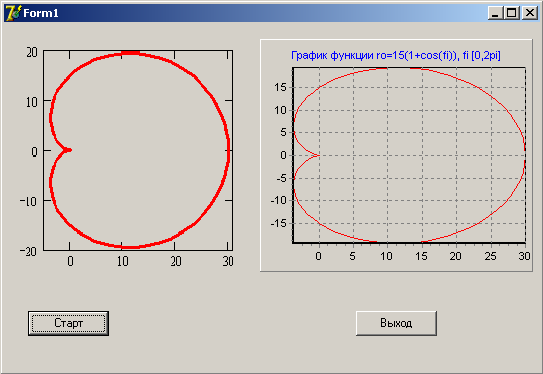The height and width of the screenshot is (374, 543).
Task: Click the y-axis label 5 on right chart
Action: (x=284, y=132)
